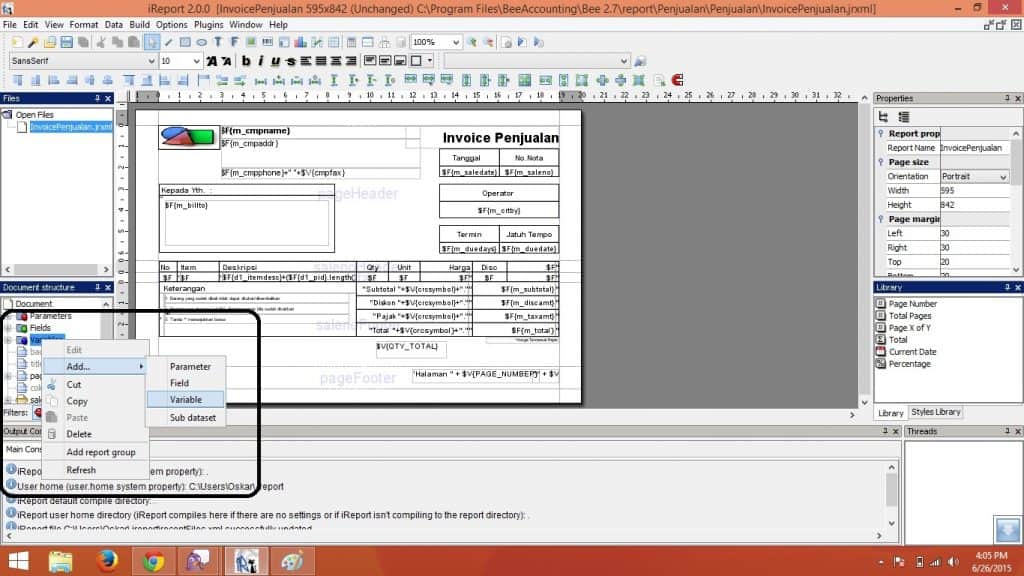Click the red magnet snap icon
Screen dimensions: 1024x576
click(x=677, y=80)
